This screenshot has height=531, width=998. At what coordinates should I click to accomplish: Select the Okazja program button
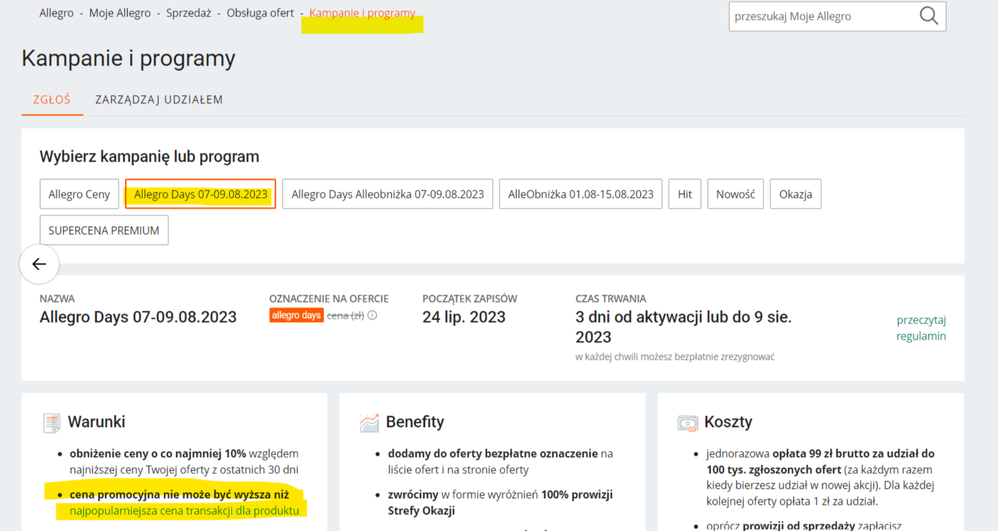(x=796, y=194)
